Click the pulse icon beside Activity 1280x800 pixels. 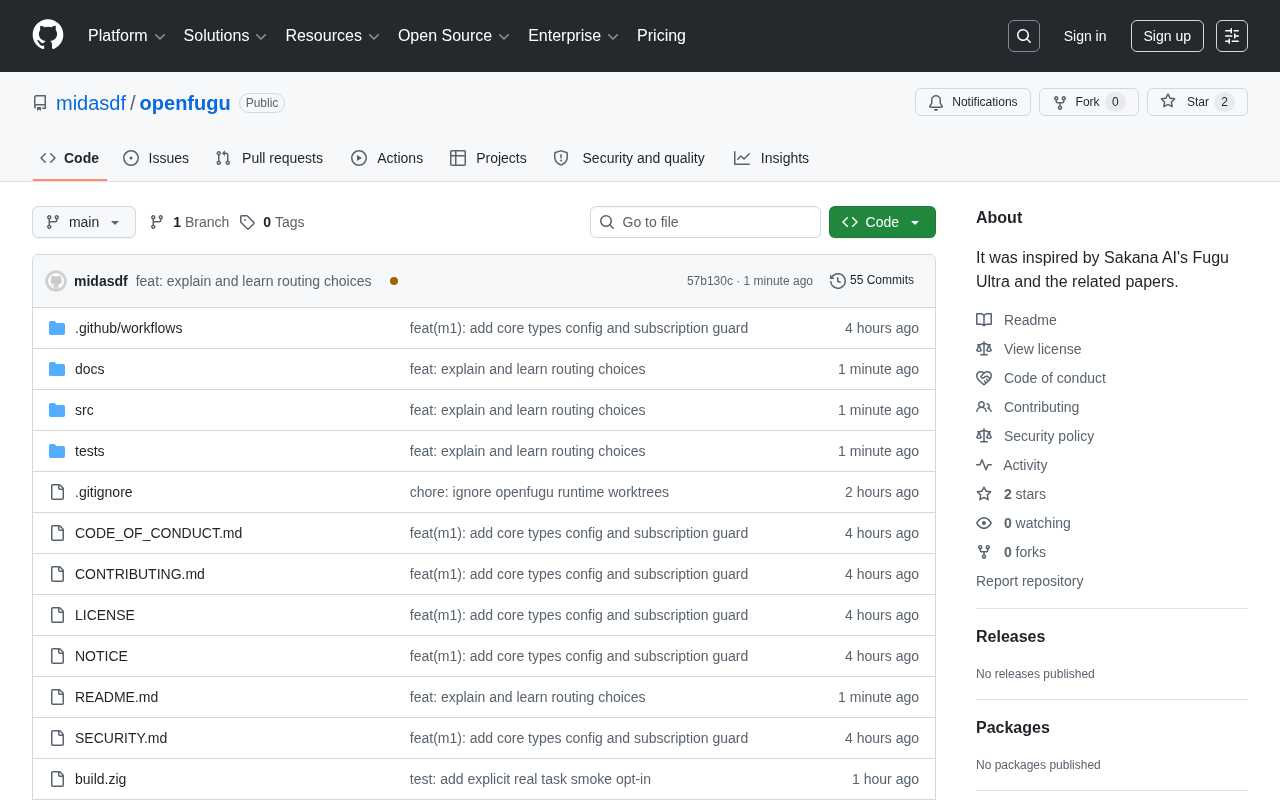click(x=984, y=465)
